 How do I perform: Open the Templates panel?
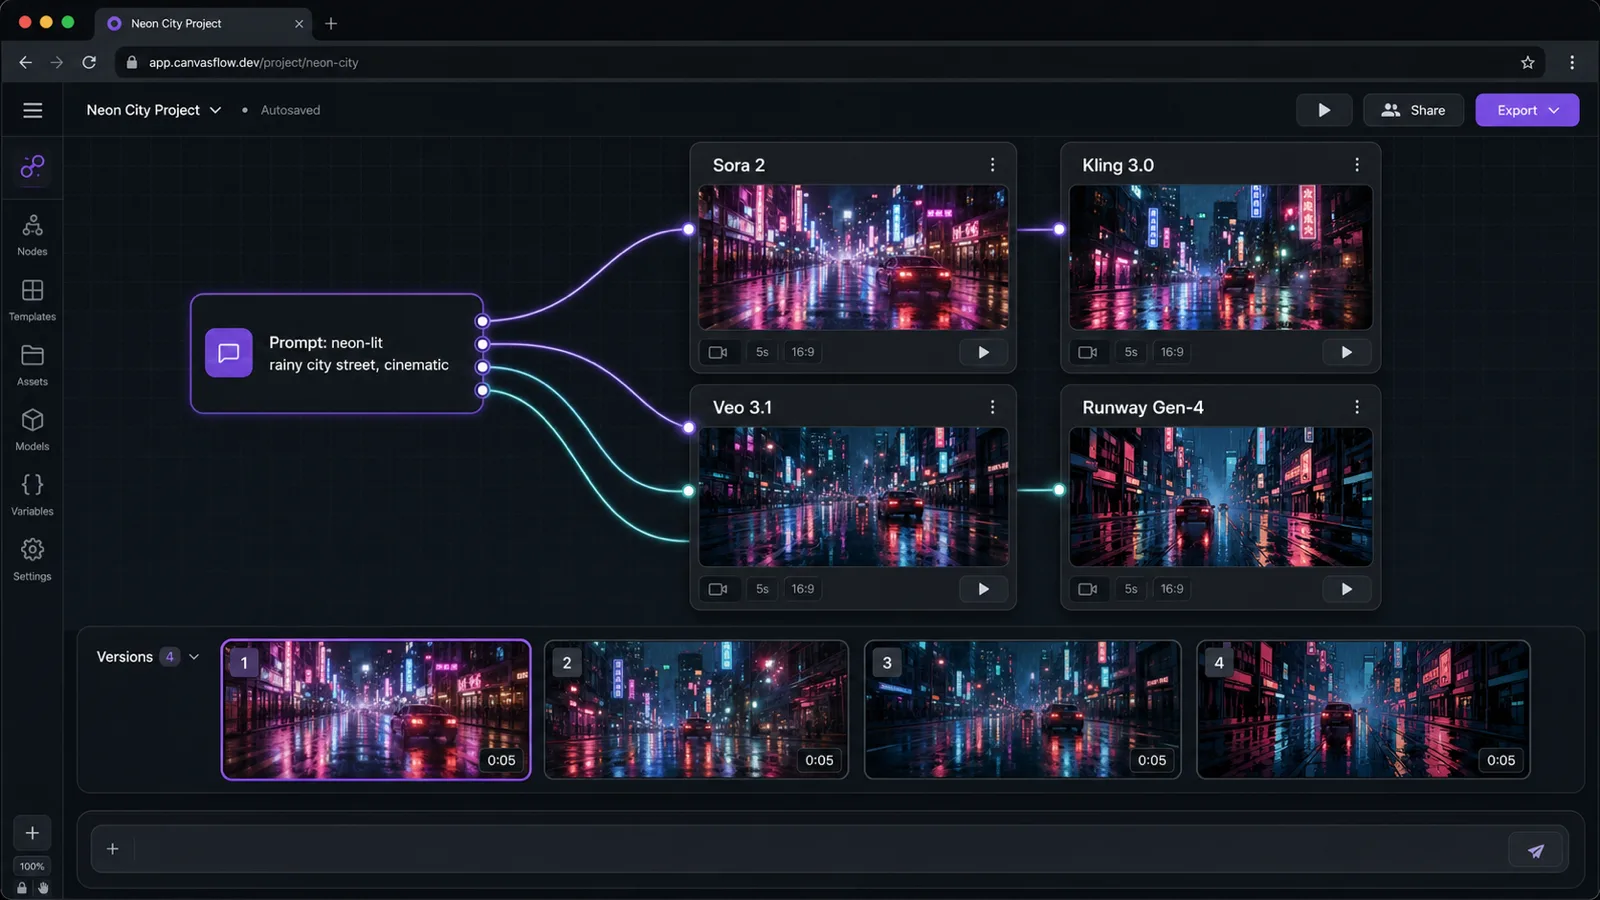click(32, 300)
